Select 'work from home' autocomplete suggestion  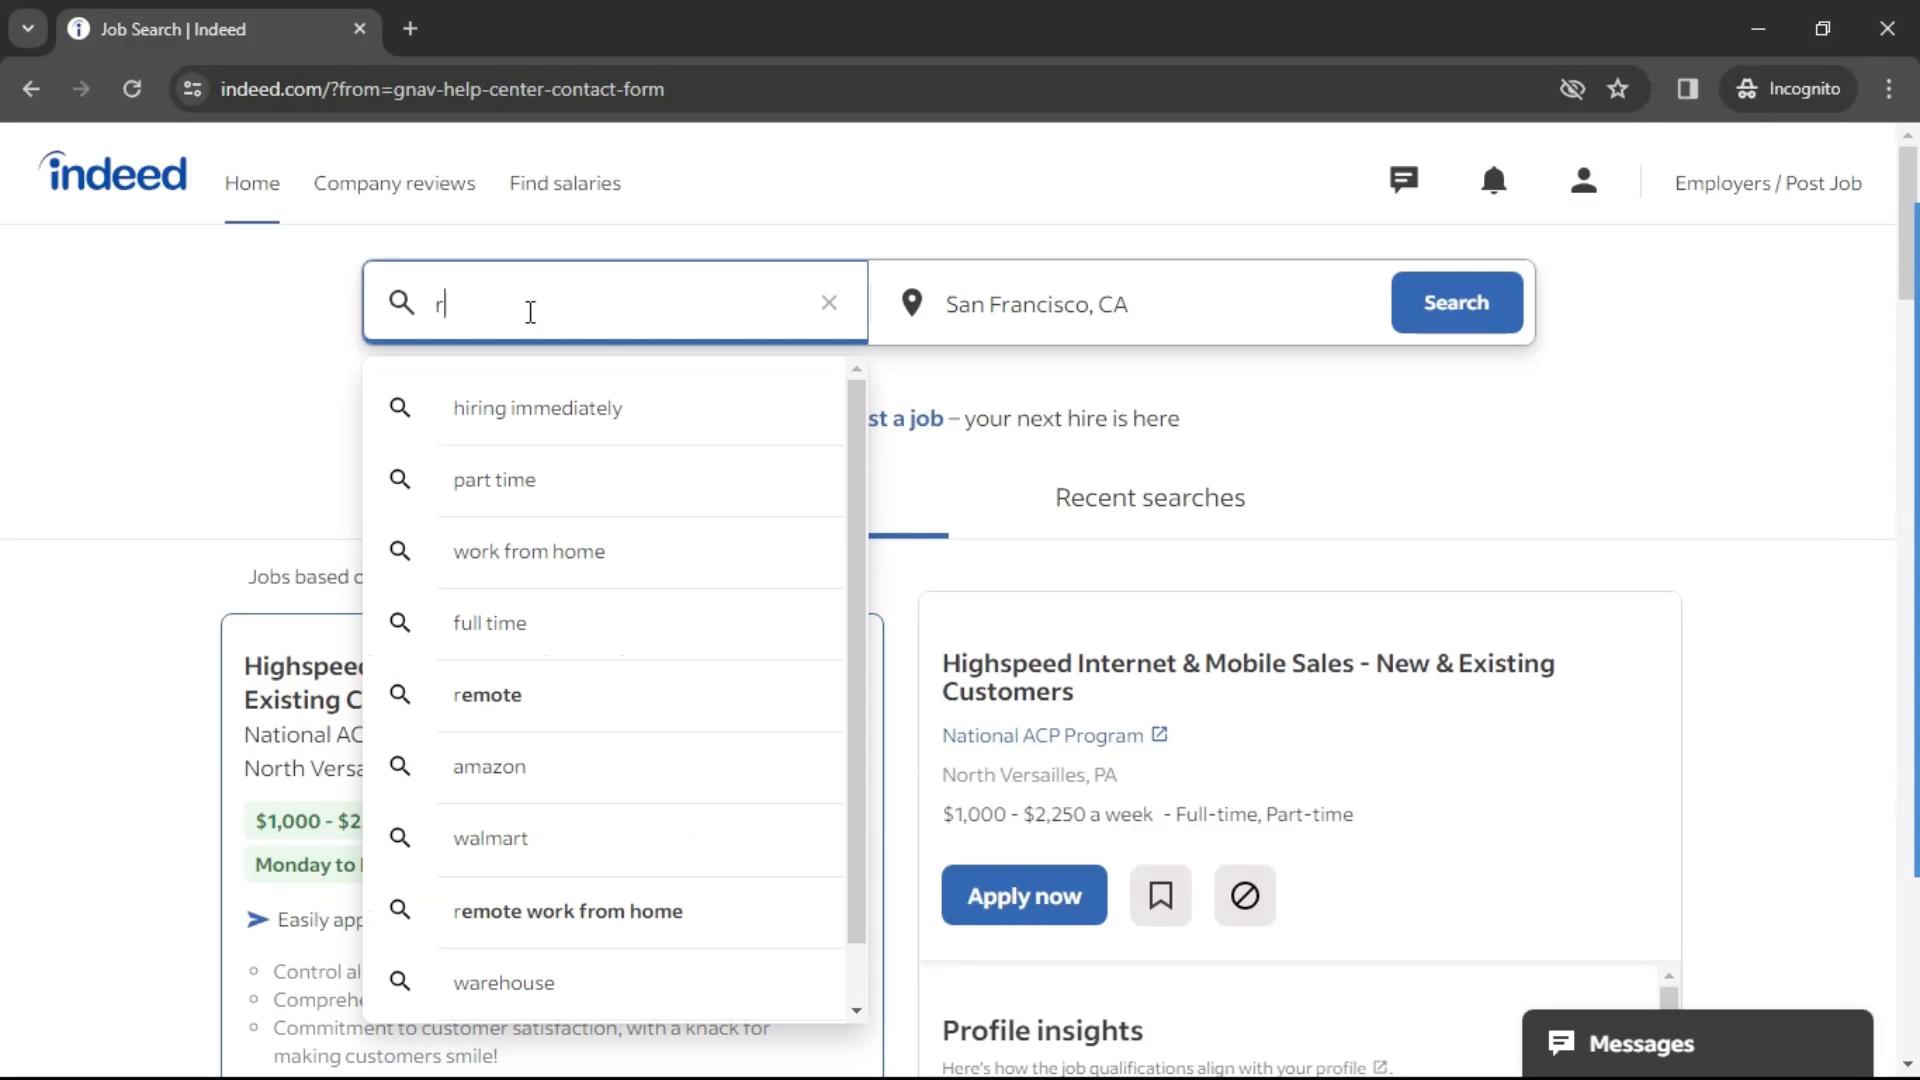(530, 551)
